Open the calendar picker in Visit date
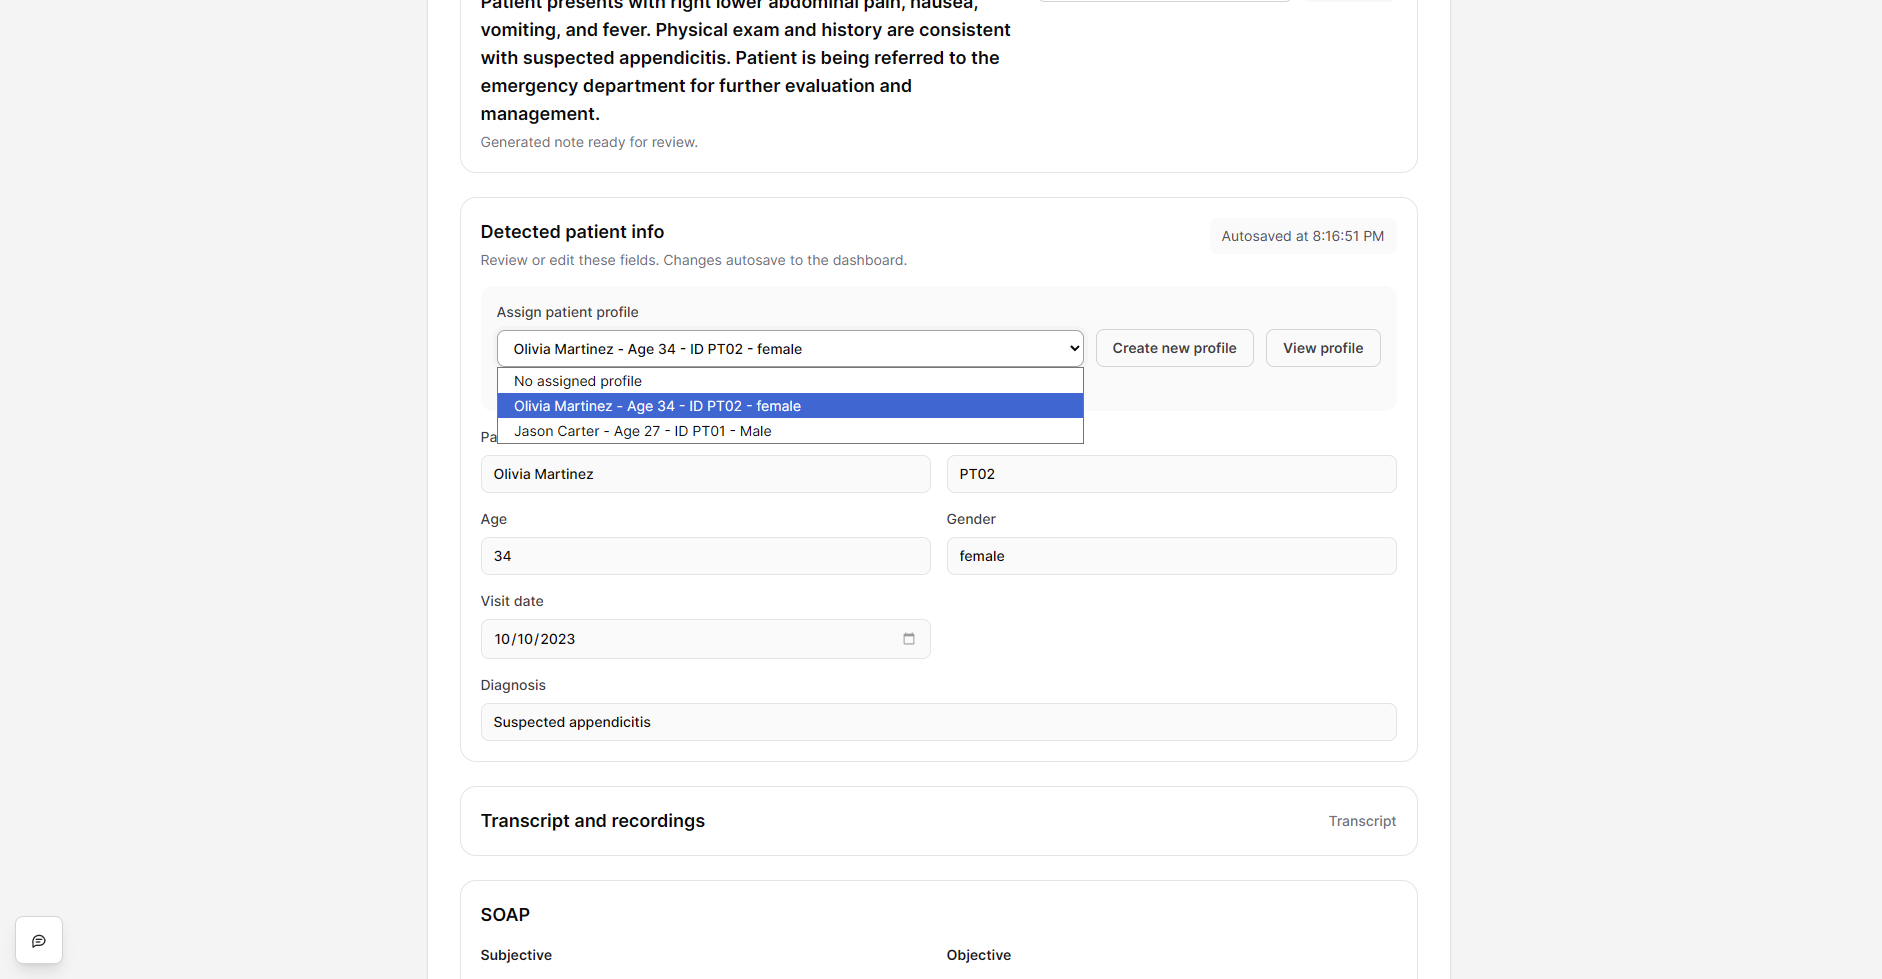The height and width of the screenshot is (979, 1882). coord(909,639)
